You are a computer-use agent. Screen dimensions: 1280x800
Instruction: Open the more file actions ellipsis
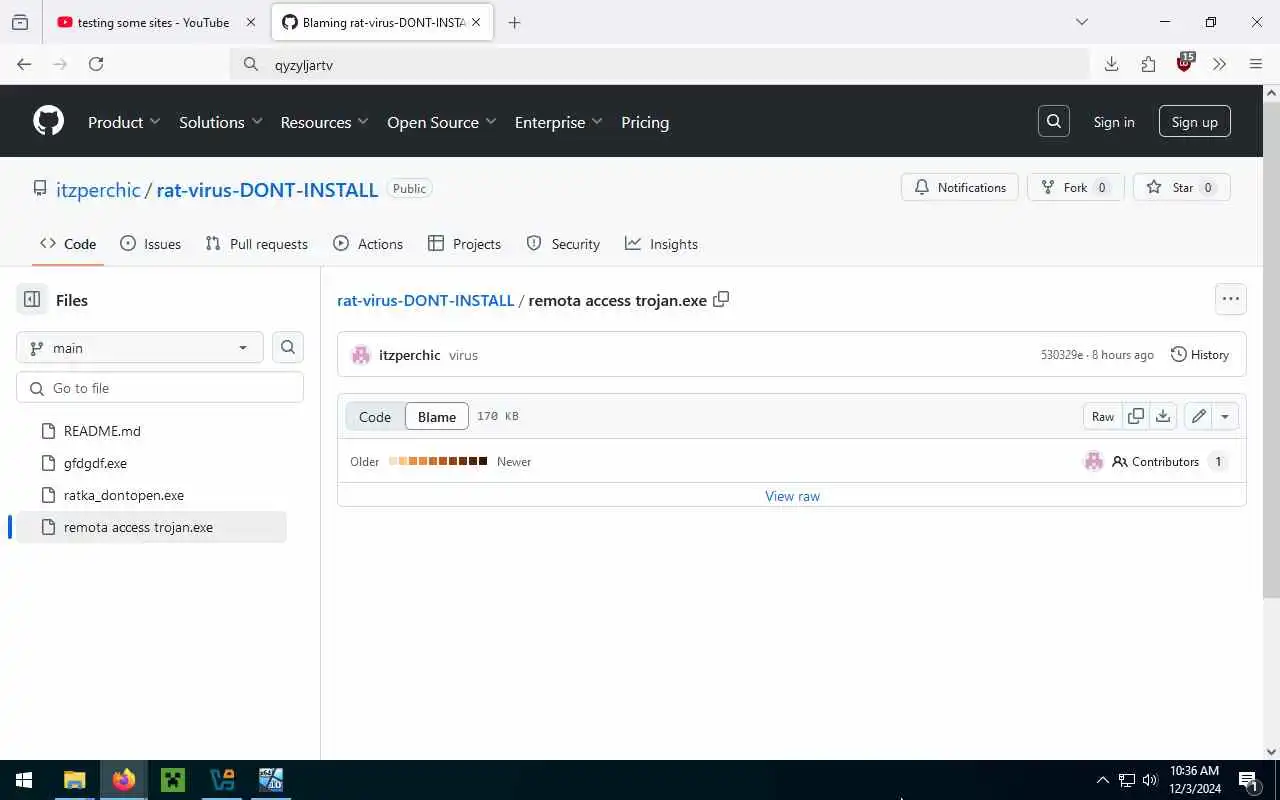point(1231,299)
